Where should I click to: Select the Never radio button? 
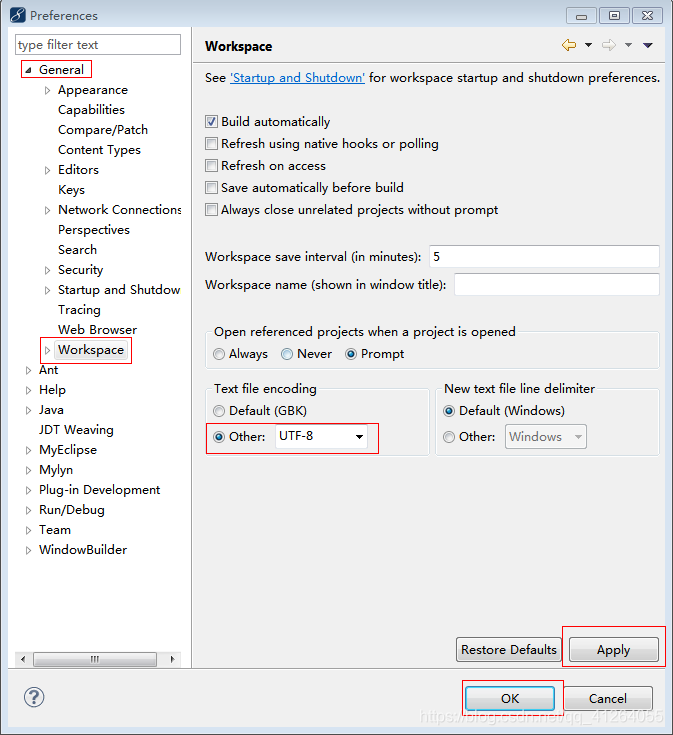[x=287, y=354]
